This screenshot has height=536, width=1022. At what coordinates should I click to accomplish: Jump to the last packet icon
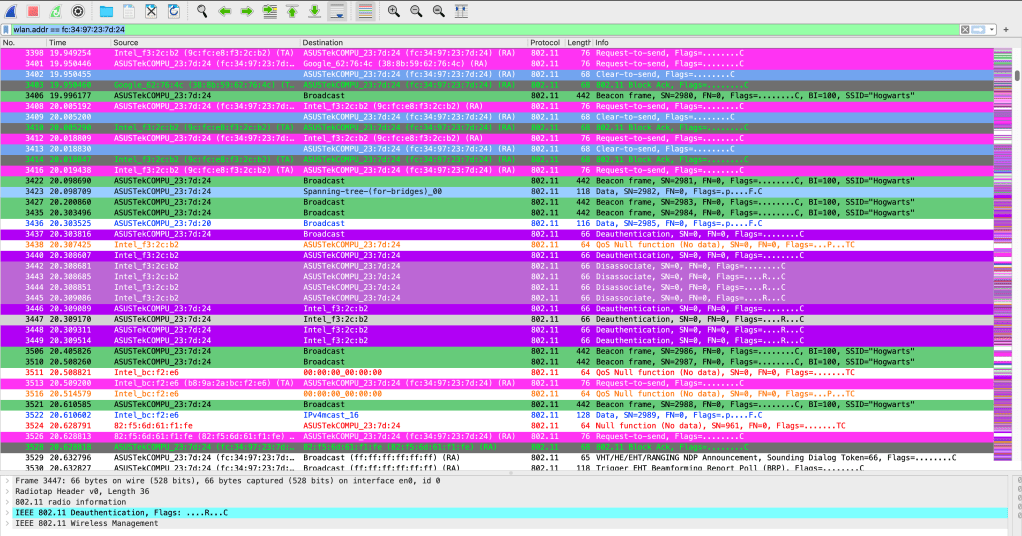(x=315, y=11)
